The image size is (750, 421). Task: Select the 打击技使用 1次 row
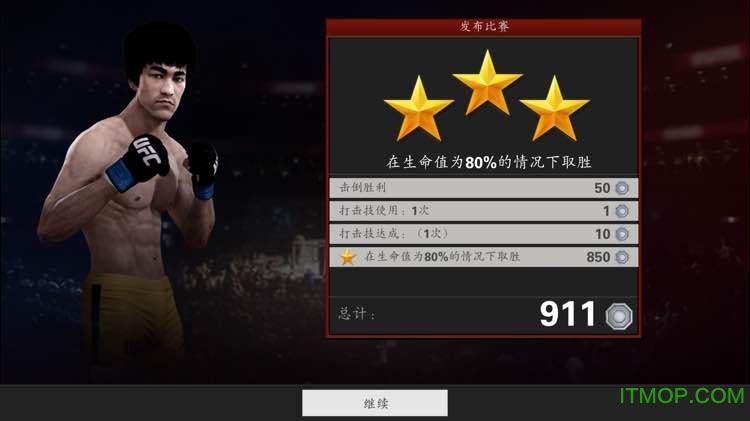484,211
